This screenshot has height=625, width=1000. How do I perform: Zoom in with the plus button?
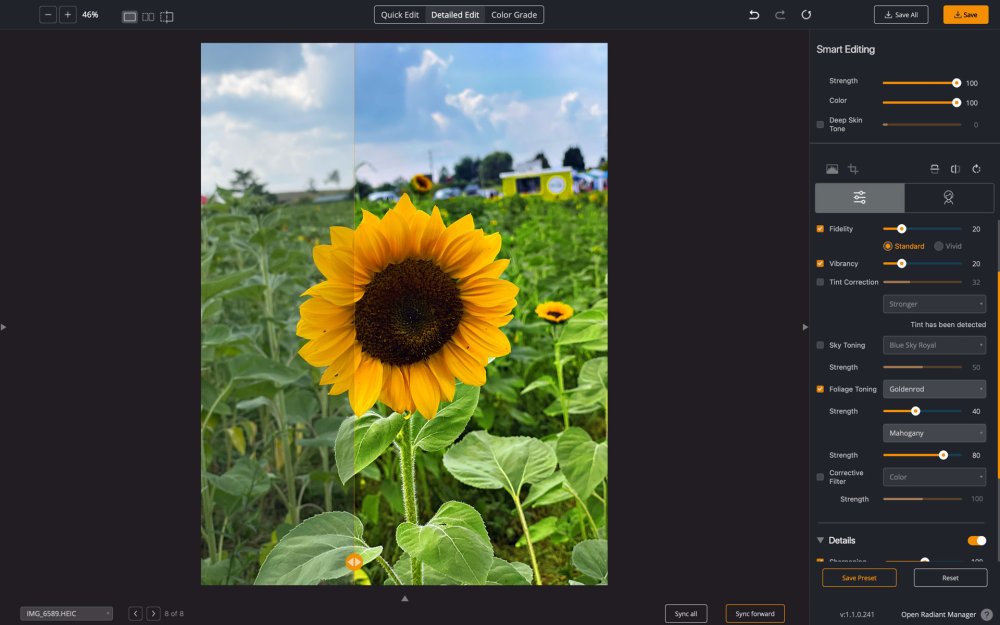[x=68, y=15]
